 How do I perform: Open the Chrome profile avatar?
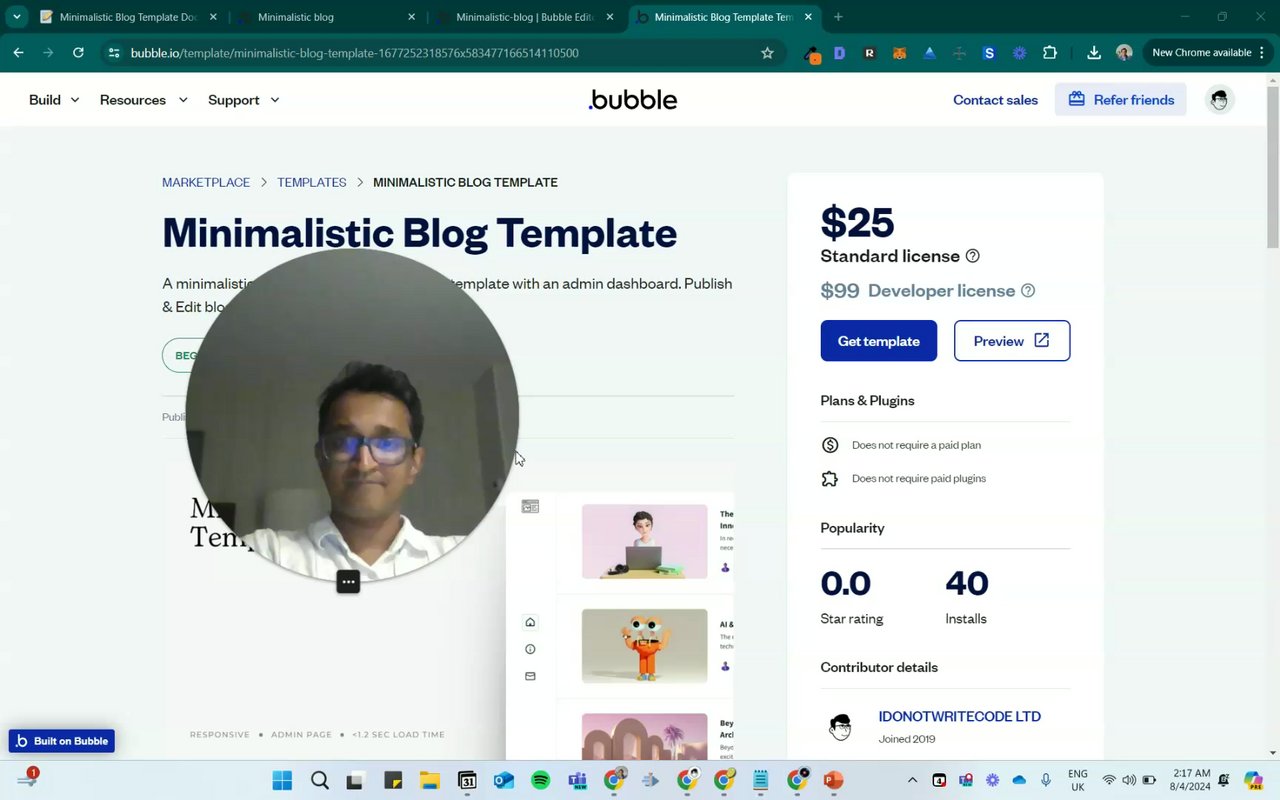(x=1124, y=53)
